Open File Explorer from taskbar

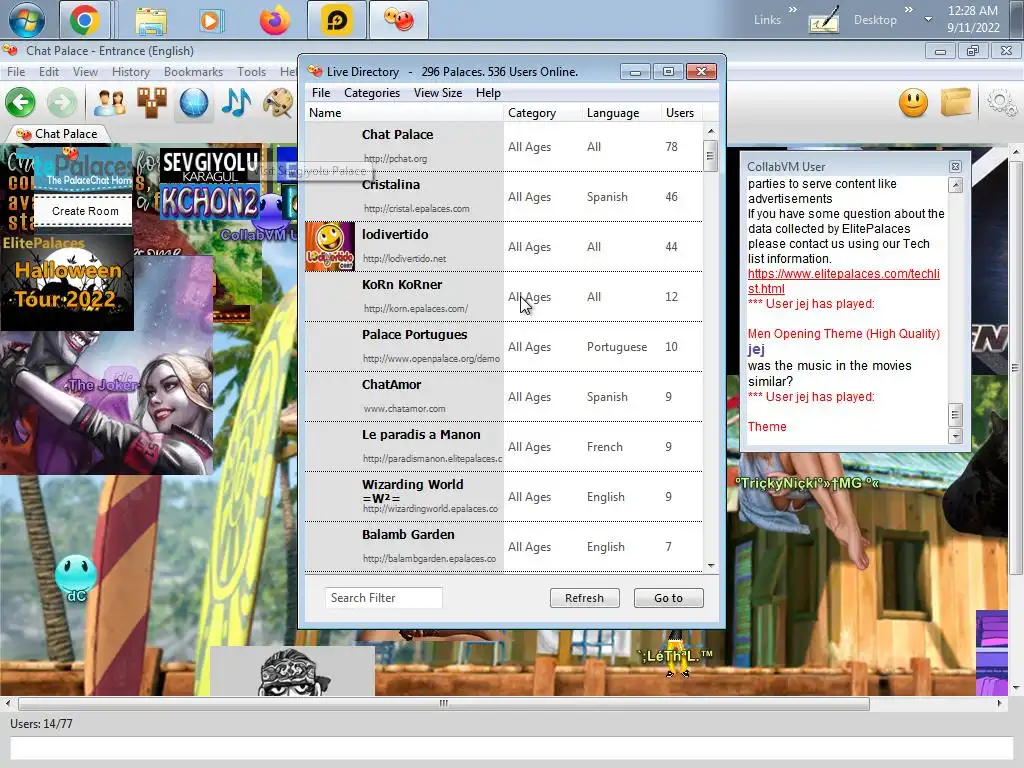tap(151, 20)
